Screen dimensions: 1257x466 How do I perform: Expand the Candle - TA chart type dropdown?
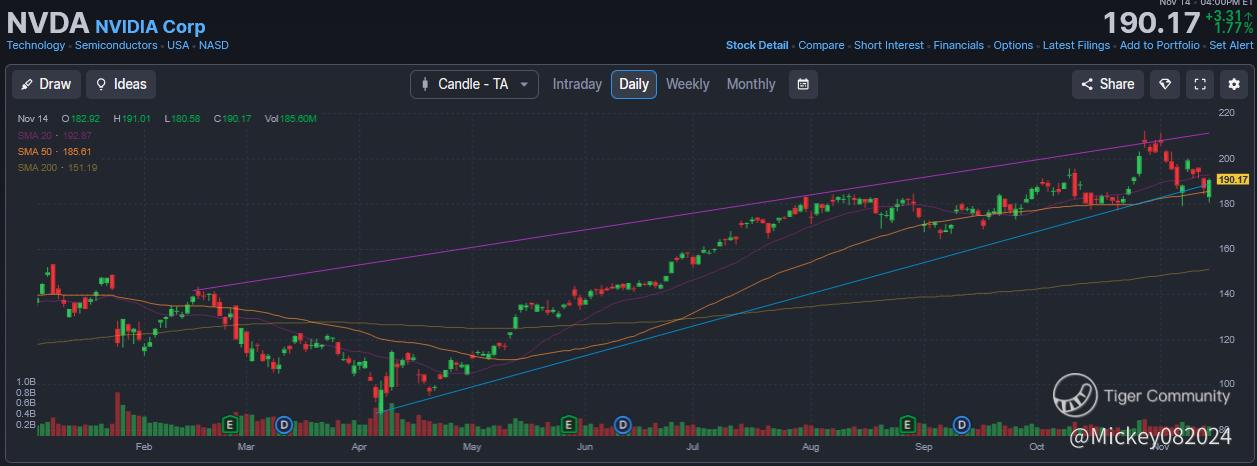pyautogui.click(x=474, y=84)
